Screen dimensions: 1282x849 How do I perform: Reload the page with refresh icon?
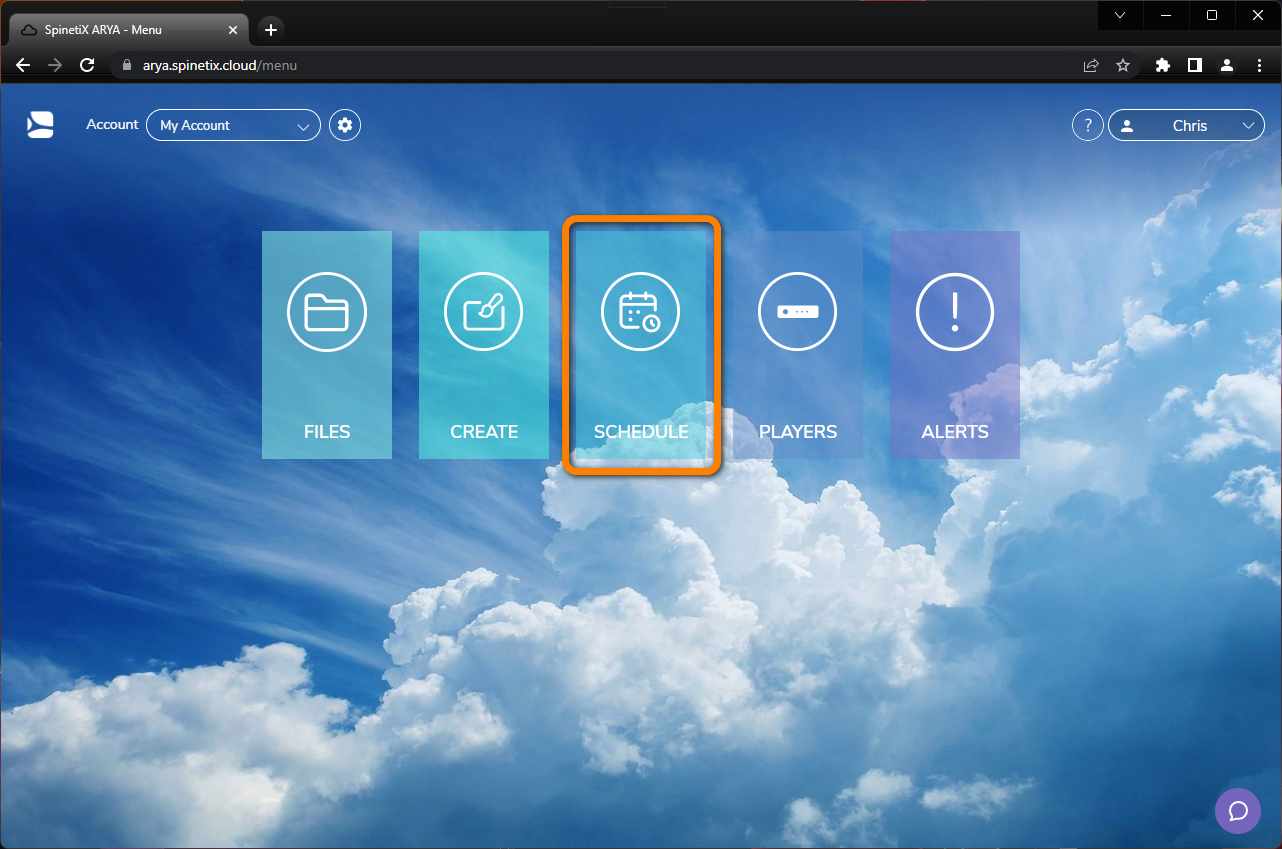point(86,64)
